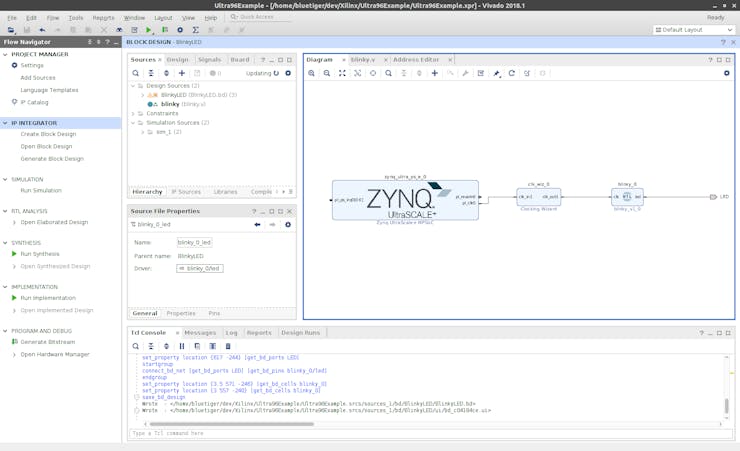This screenshot has height=451, width=740.
Task: Click the Regenerate Layout icon in diagram toolbar
Action: (x=512, y=73)
